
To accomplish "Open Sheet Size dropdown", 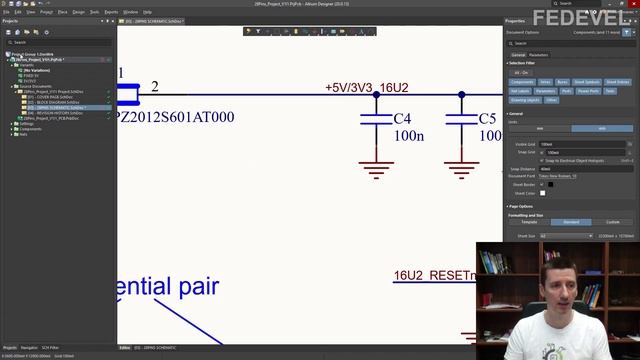I will pos(566,236).
